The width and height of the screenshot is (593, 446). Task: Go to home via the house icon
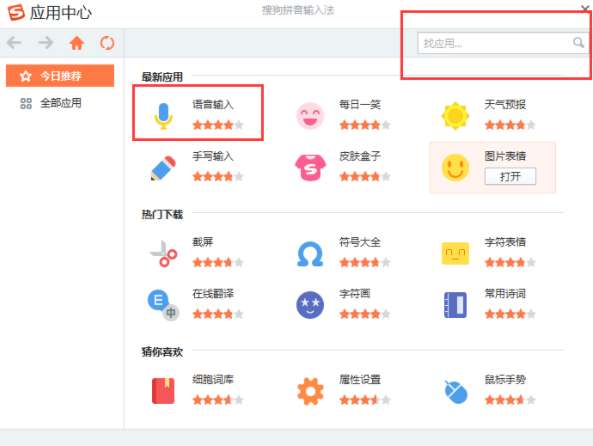(x=76, y=43)
